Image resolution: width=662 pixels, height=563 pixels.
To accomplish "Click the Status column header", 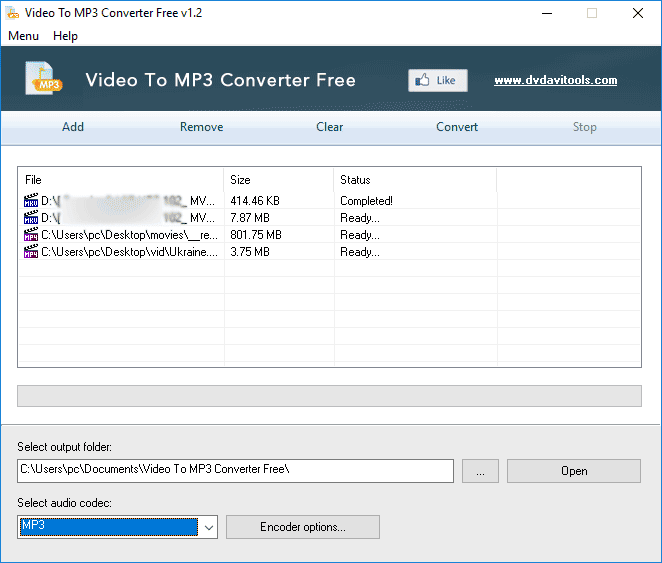I will 415,180.
